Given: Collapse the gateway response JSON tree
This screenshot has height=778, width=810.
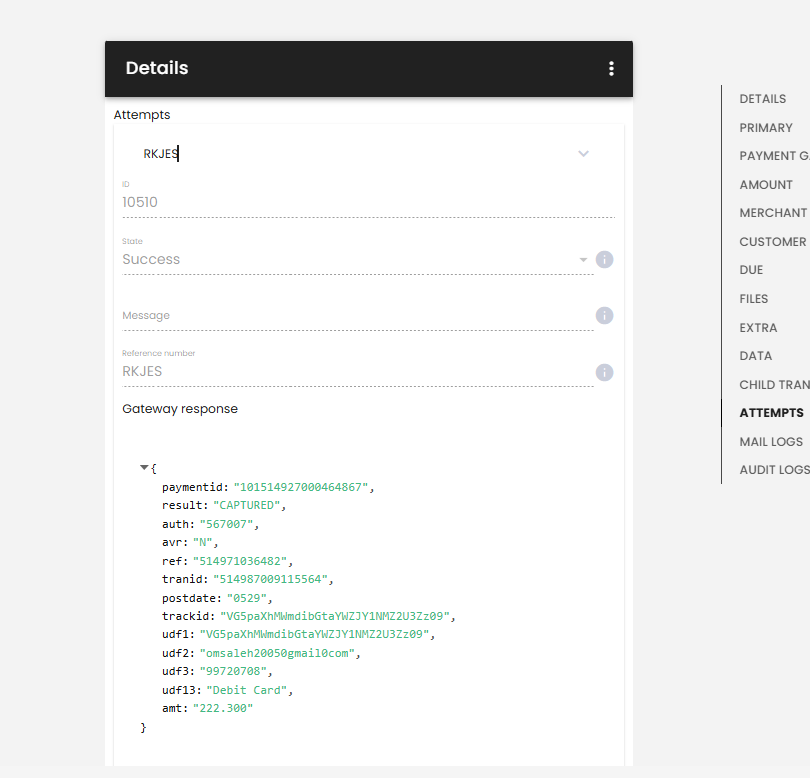Looking at the screenshot, I should [144, 468].
